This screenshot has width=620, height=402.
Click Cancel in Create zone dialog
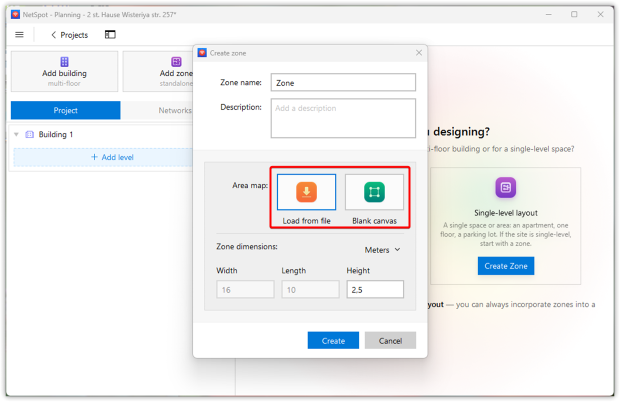(x=390, y=341)
